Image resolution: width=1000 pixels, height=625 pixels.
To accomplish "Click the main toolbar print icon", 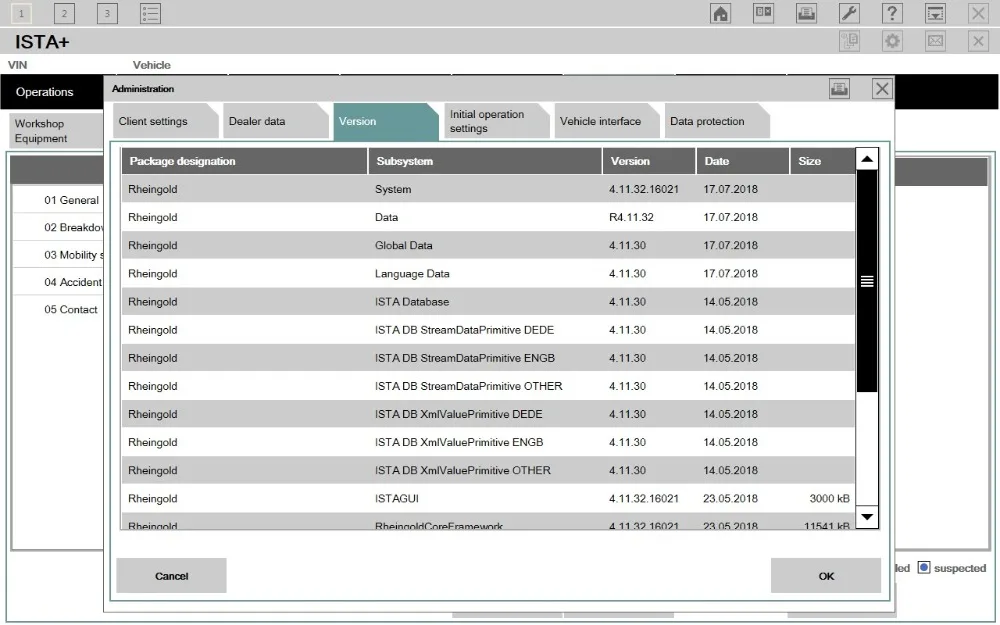I will tap(806, 13).
